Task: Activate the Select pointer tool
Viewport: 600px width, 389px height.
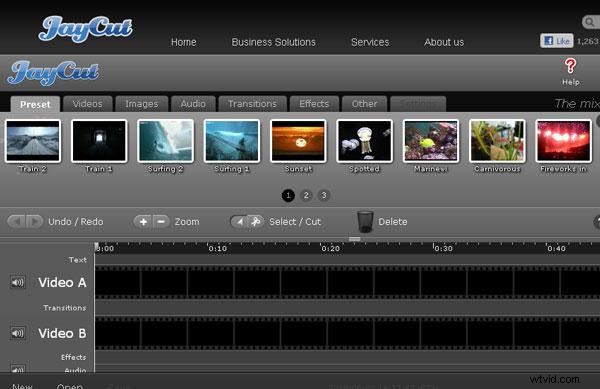Action: (x=239, y=221)
